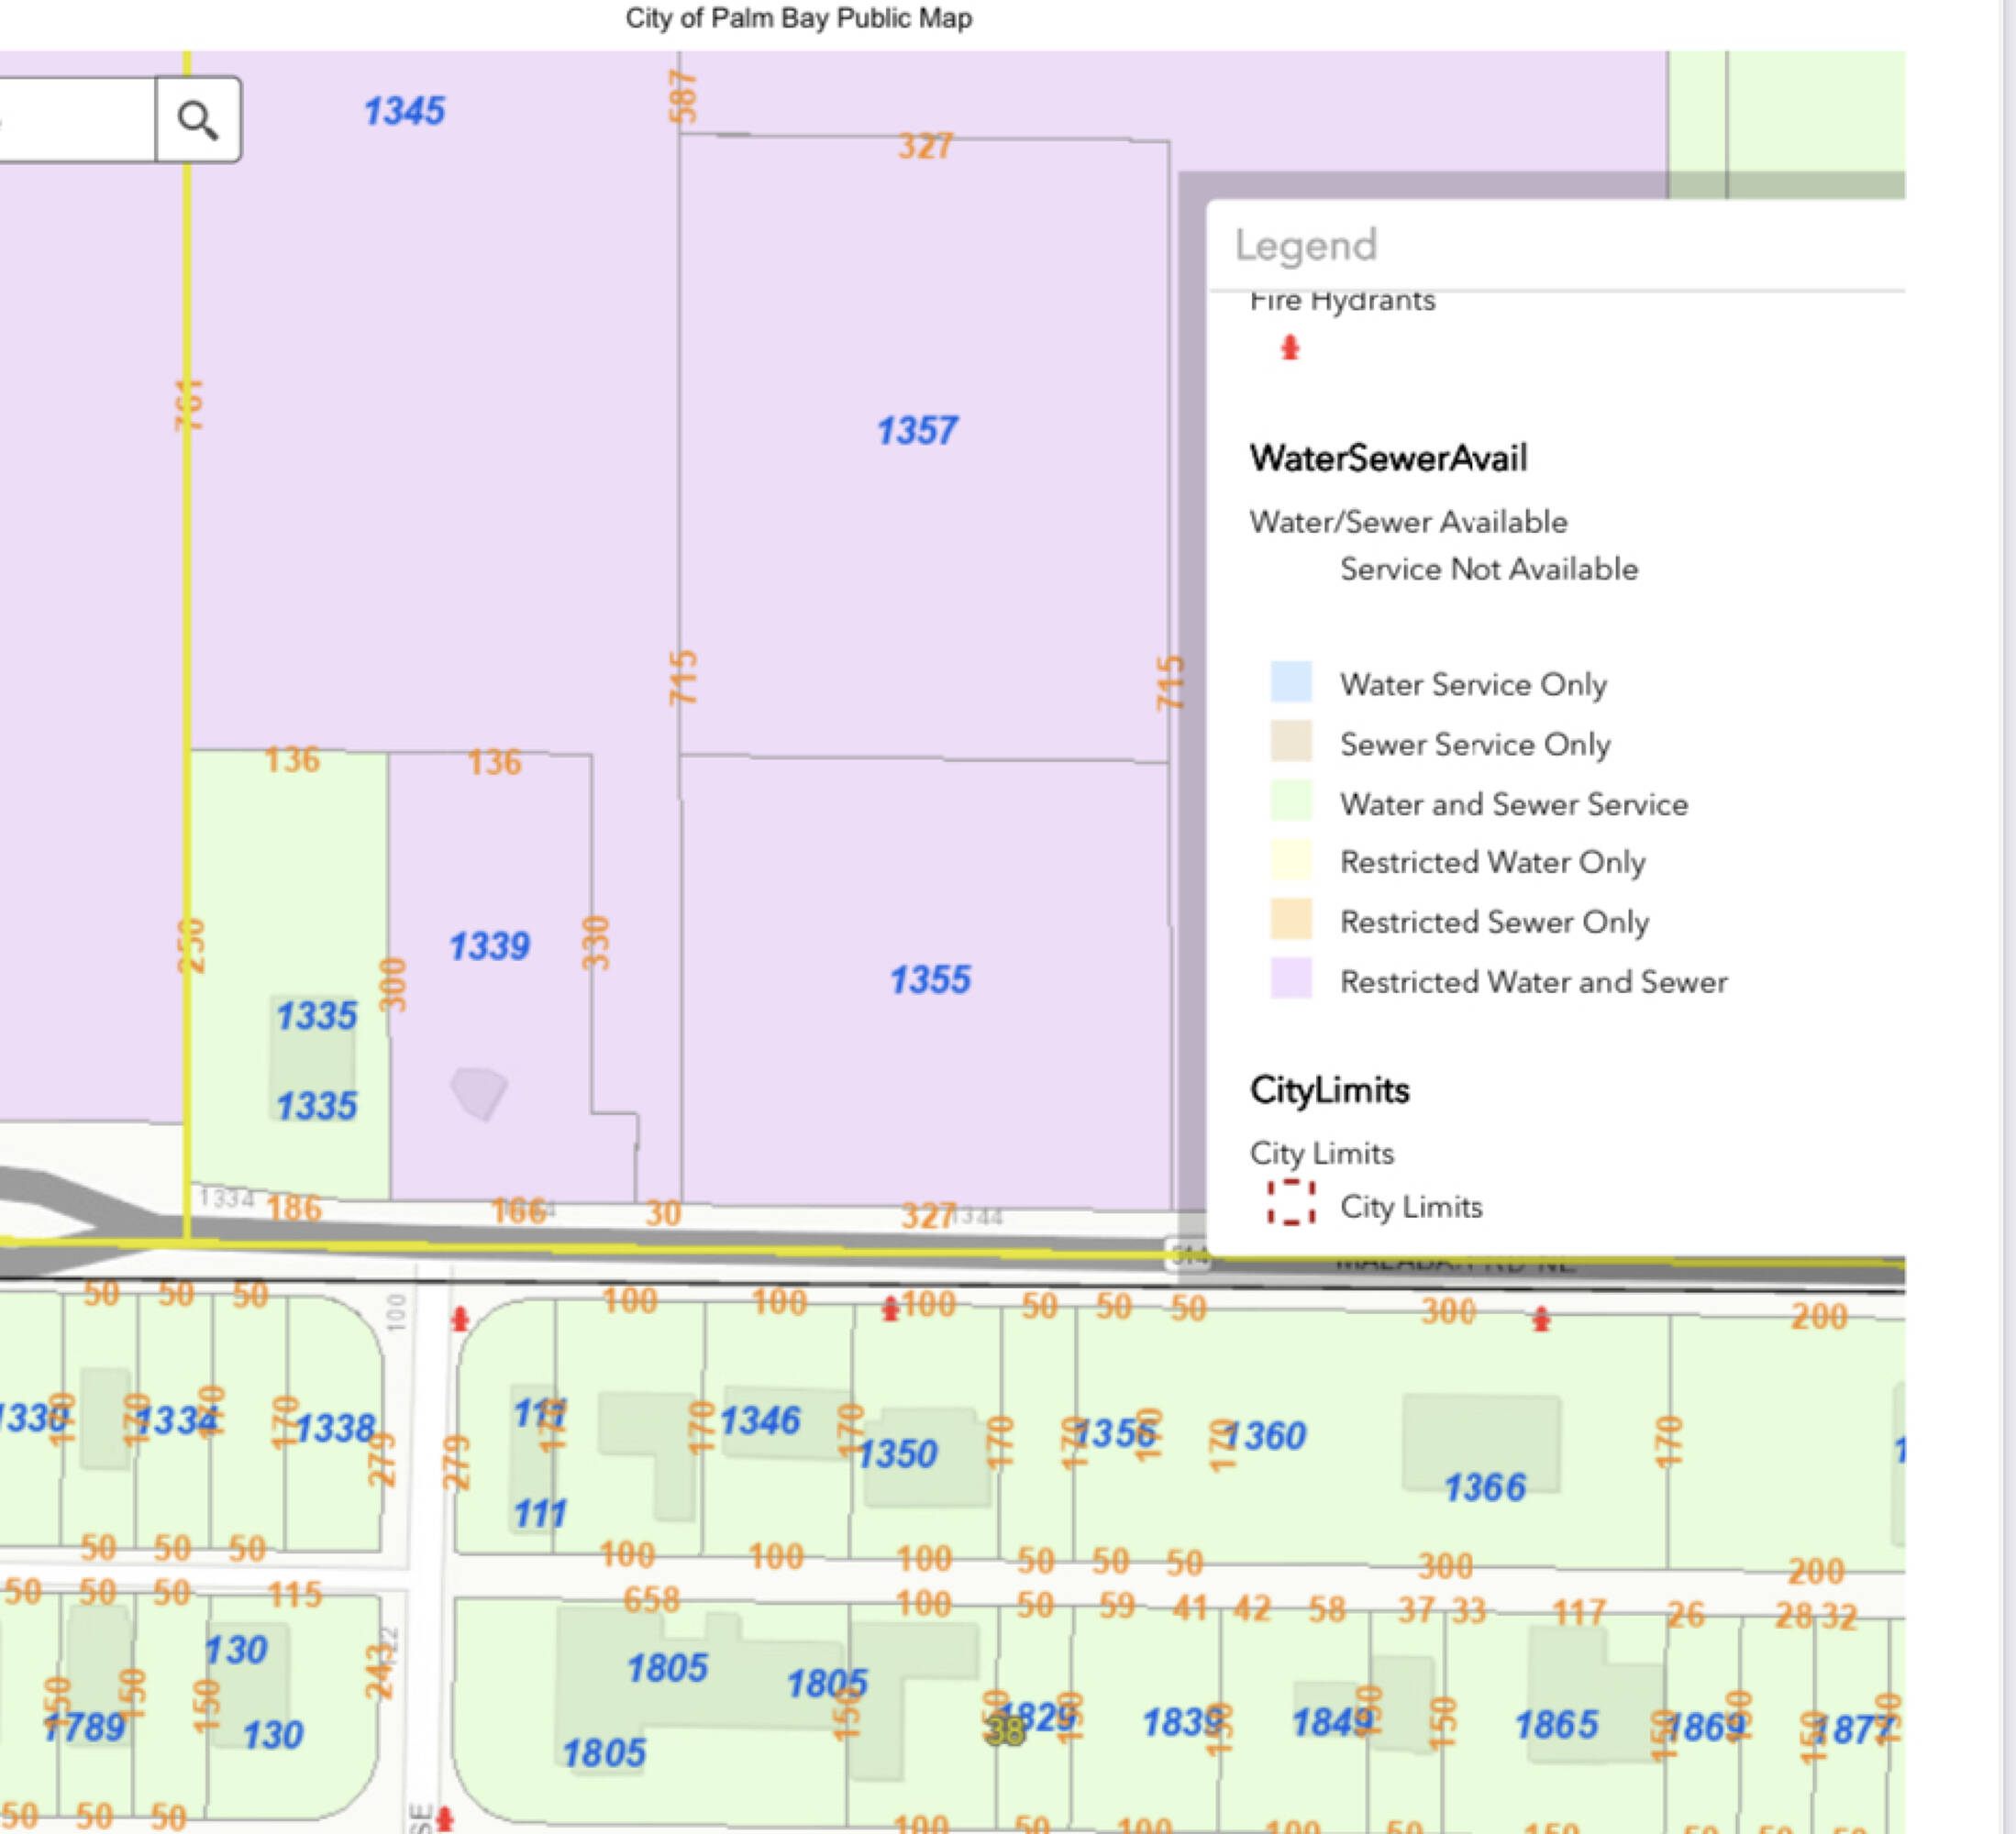Click the hydrant on the map above parcel 1366
The height and width of the screenshot is (1834, 2016).
click(1541, 1319)
